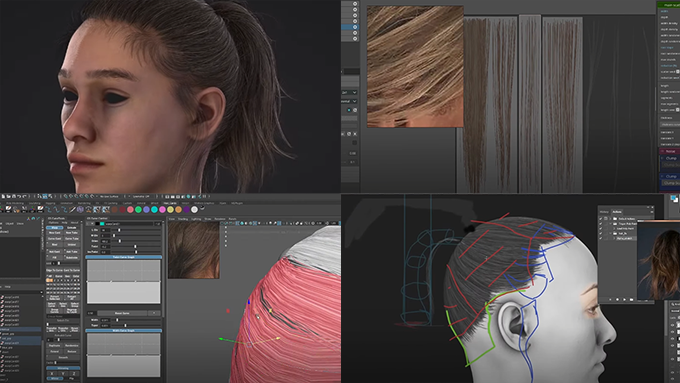Click the Save Scene disk icon in Maya
The image size is (680, 383).
point(14,196)
